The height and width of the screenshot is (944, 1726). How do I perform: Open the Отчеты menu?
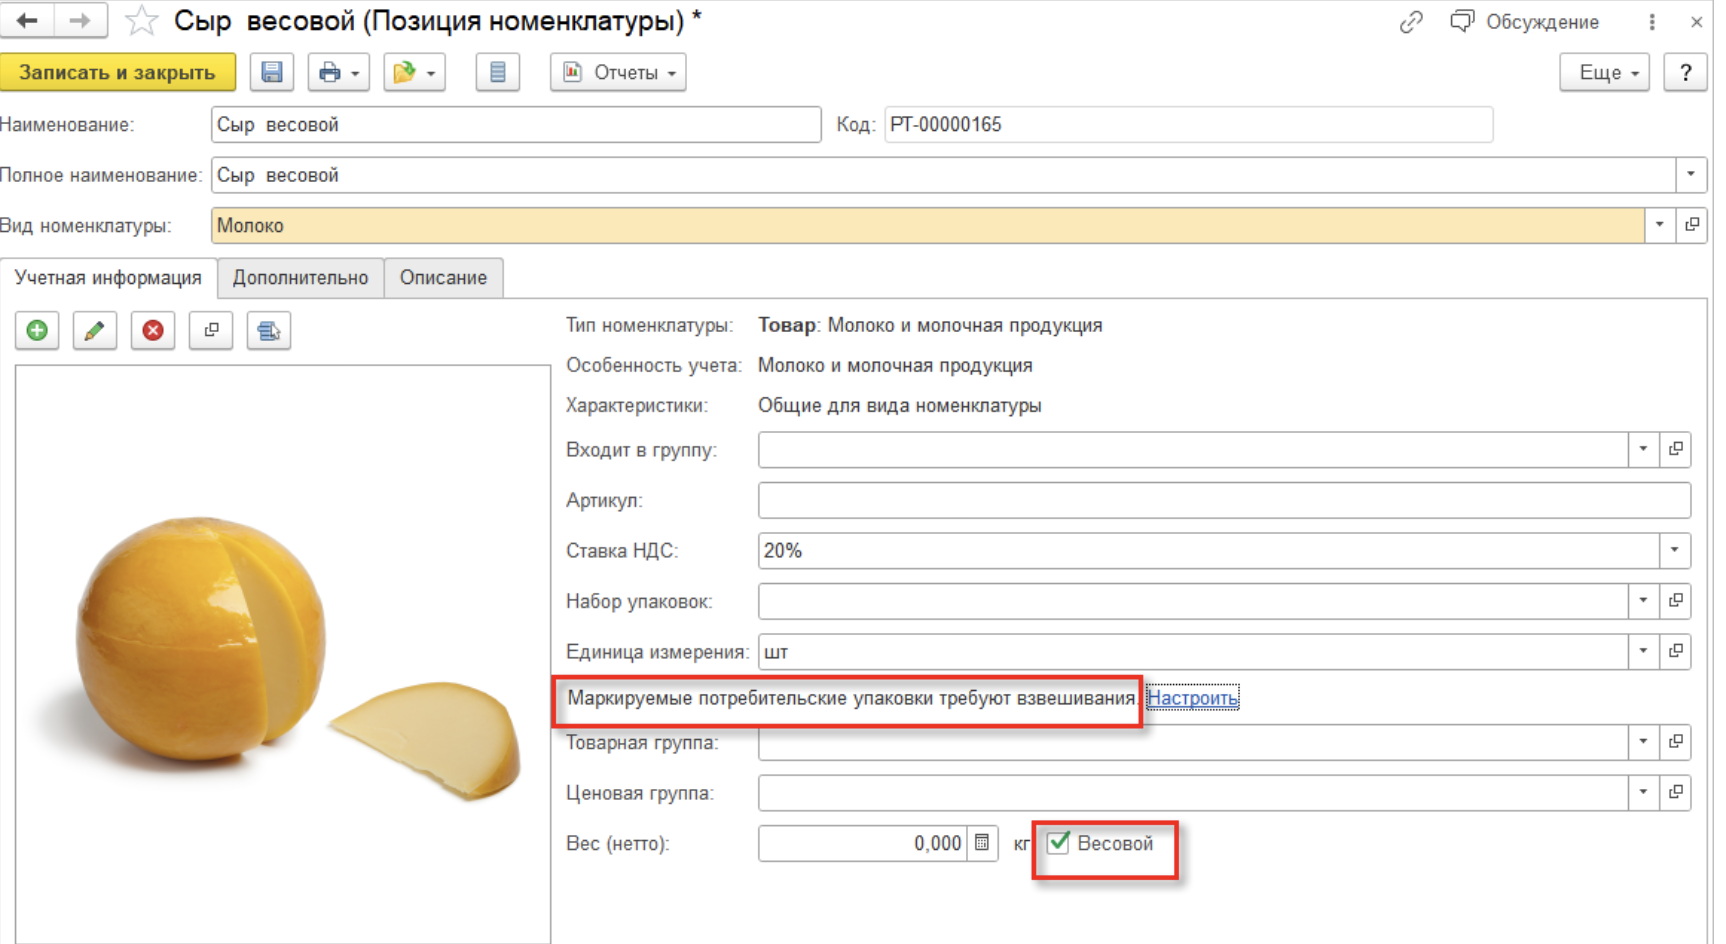pos(618,72)
